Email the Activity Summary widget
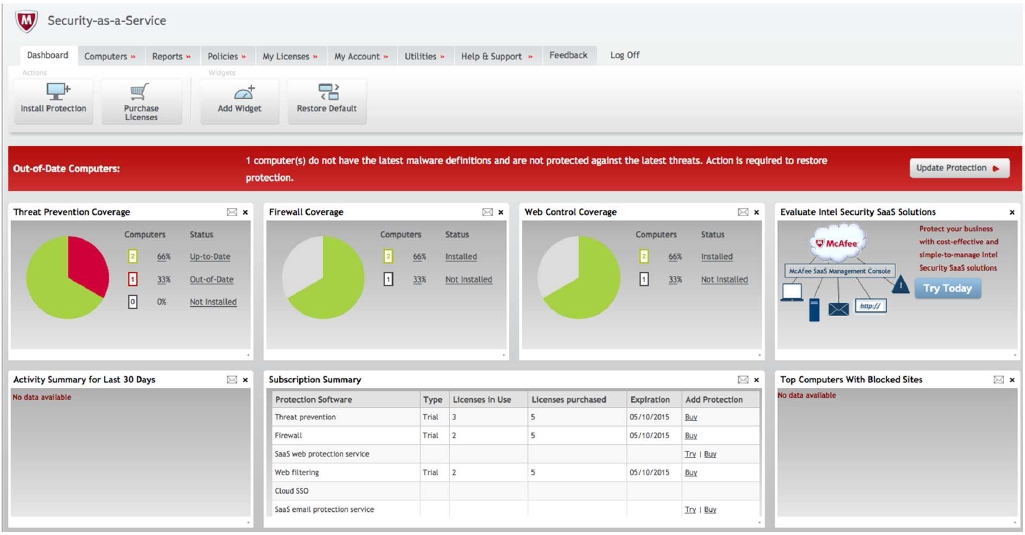Viewport: 1025px width, 535px height. coord(232,379)
